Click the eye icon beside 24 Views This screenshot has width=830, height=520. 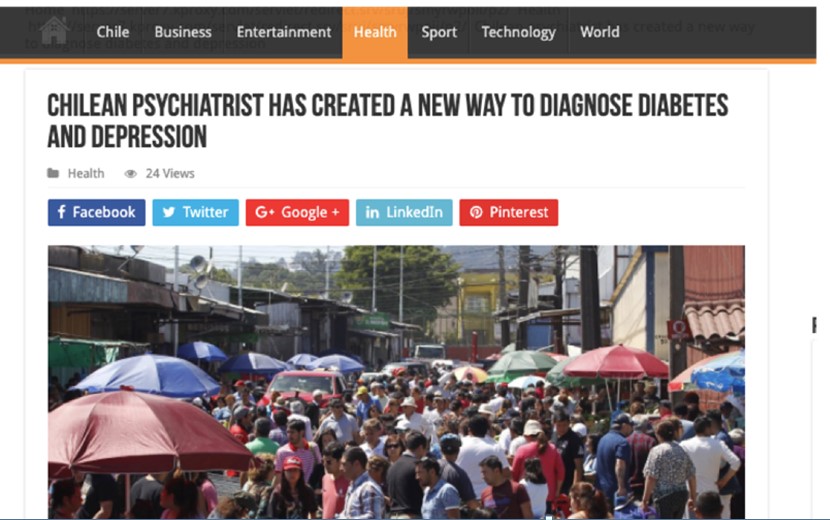[130, 174]
